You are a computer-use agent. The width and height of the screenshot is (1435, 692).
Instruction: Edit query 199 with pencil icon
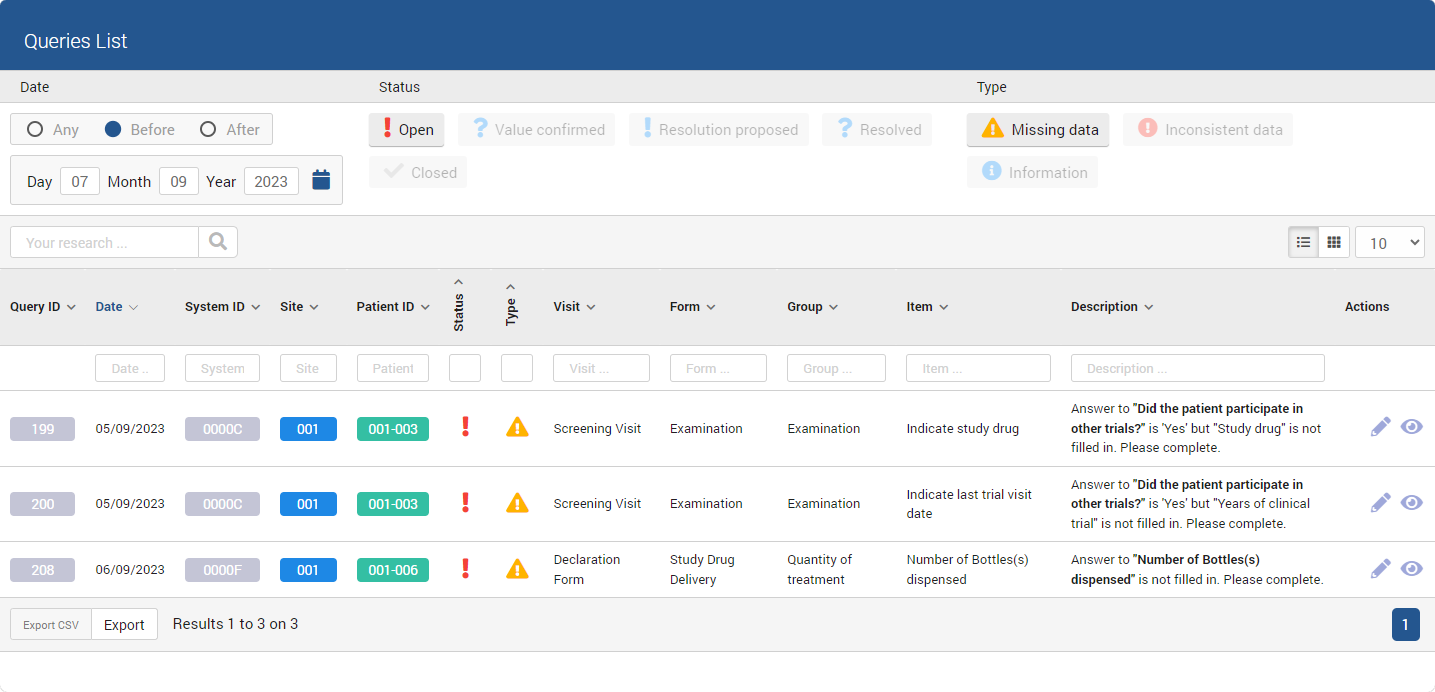(x=1380, y=427)
